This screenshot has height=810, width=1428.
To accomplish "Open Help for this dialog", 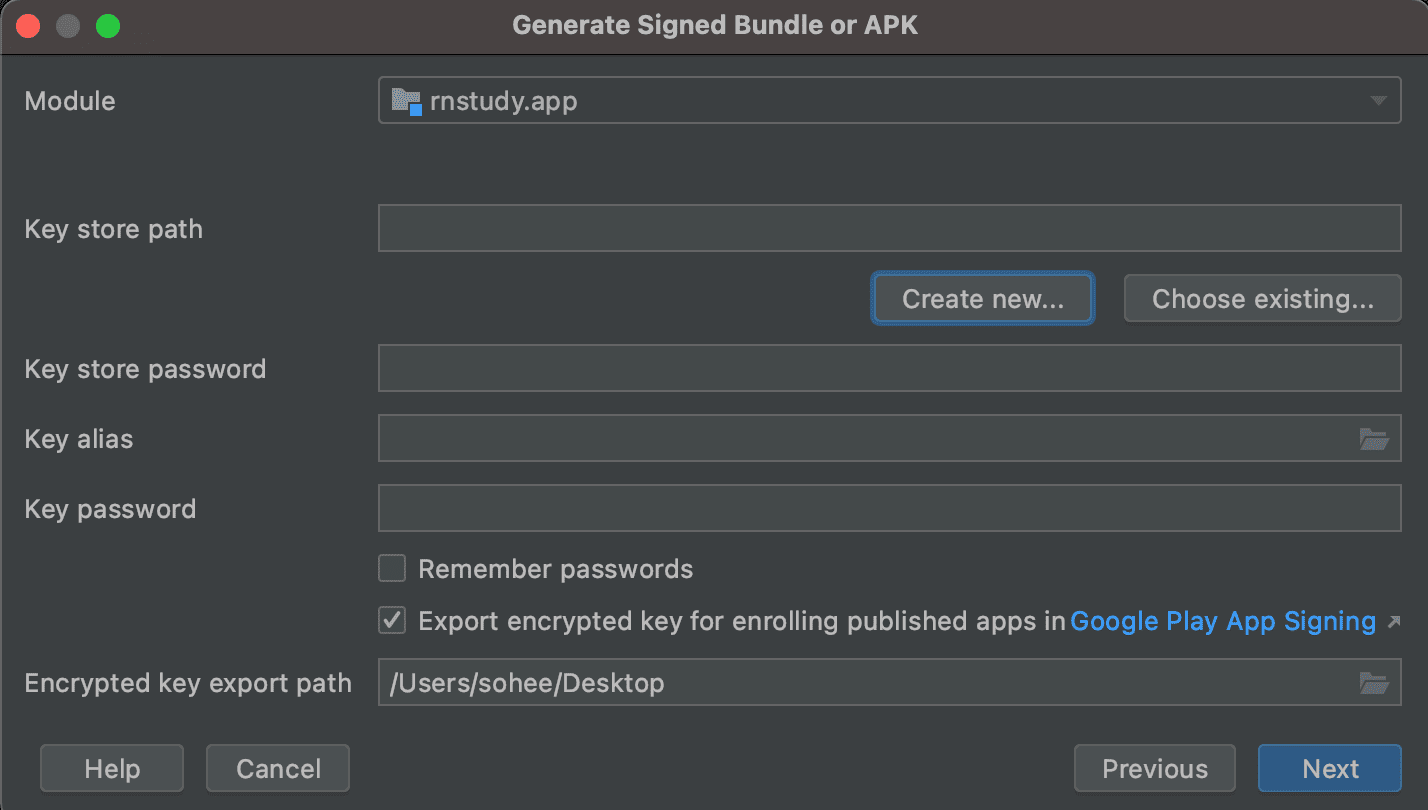I will [112, 768].
